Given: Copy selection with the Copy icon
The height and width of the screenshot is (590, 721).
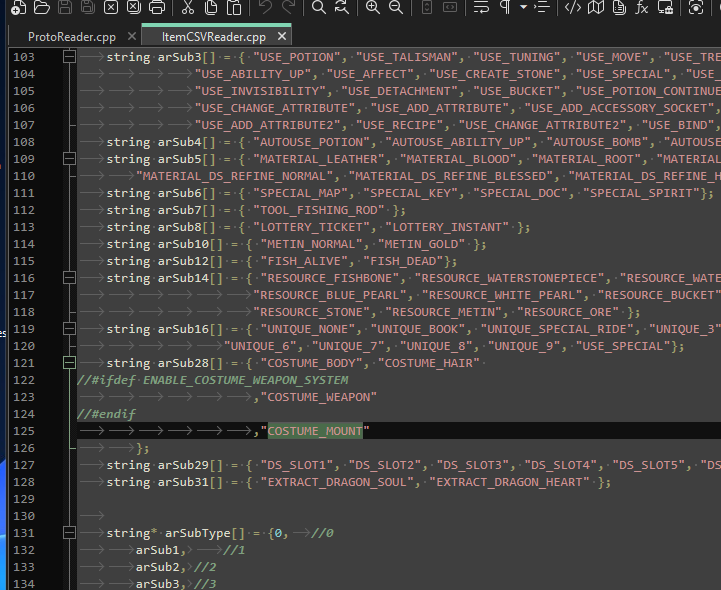Looking at the screenshot, I should tap(211, 7).
